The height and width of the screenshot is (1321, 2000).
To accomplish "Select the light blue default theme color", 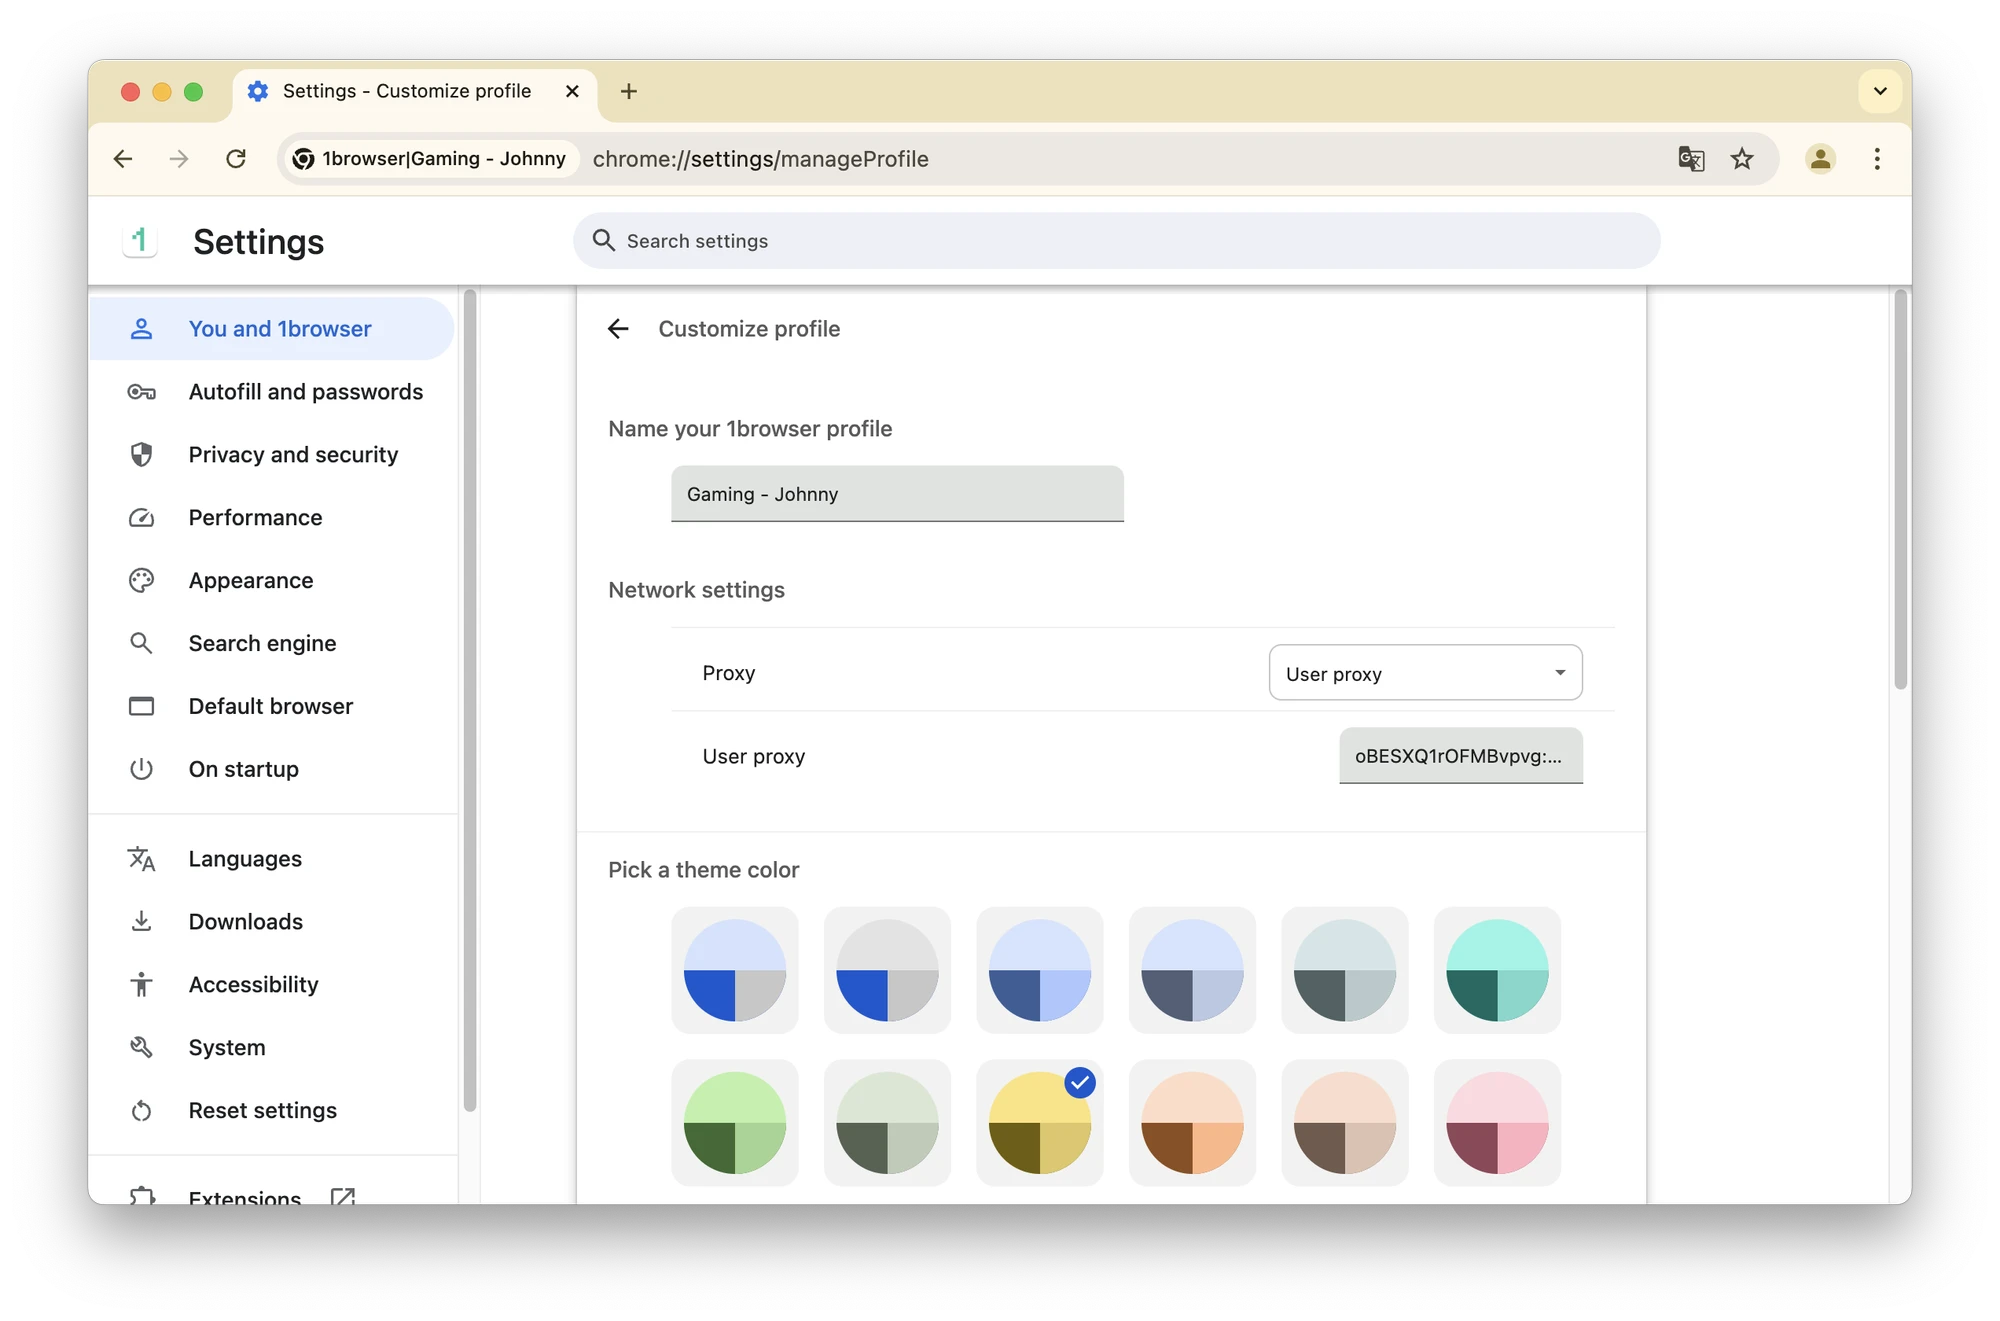I will click(735, 970).
